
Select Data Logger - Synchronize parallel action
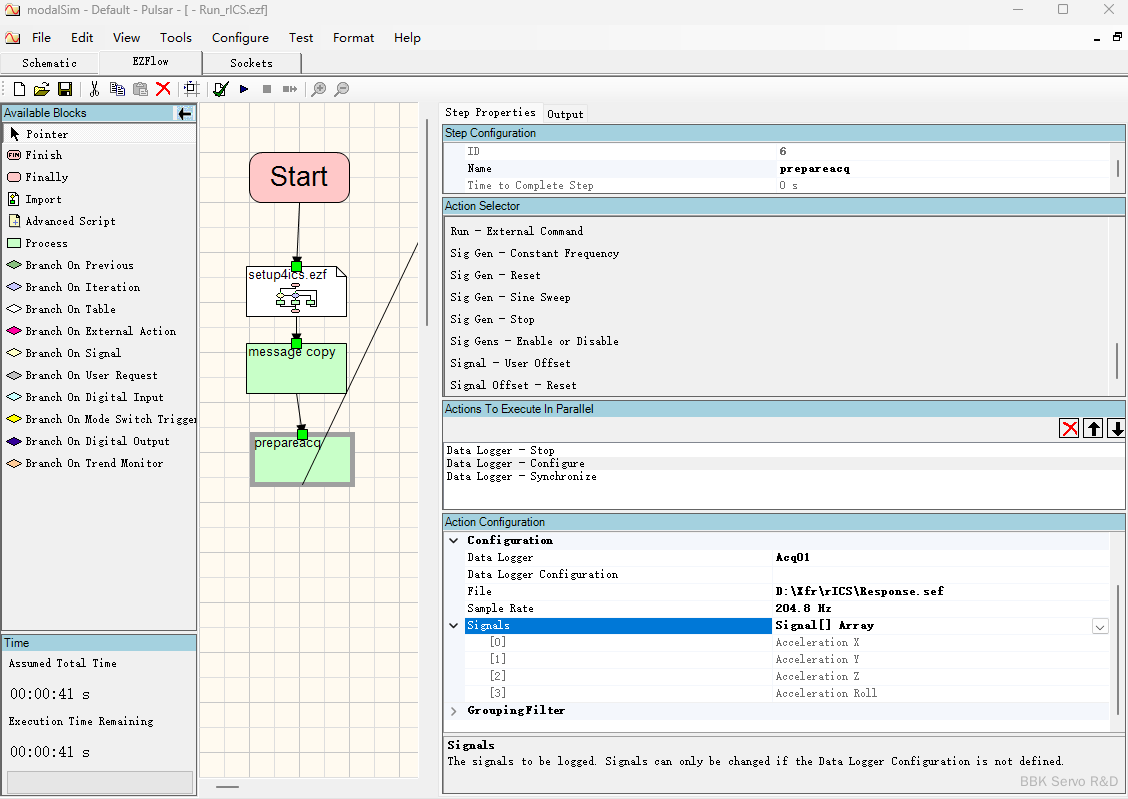click(x=521, y=477)
